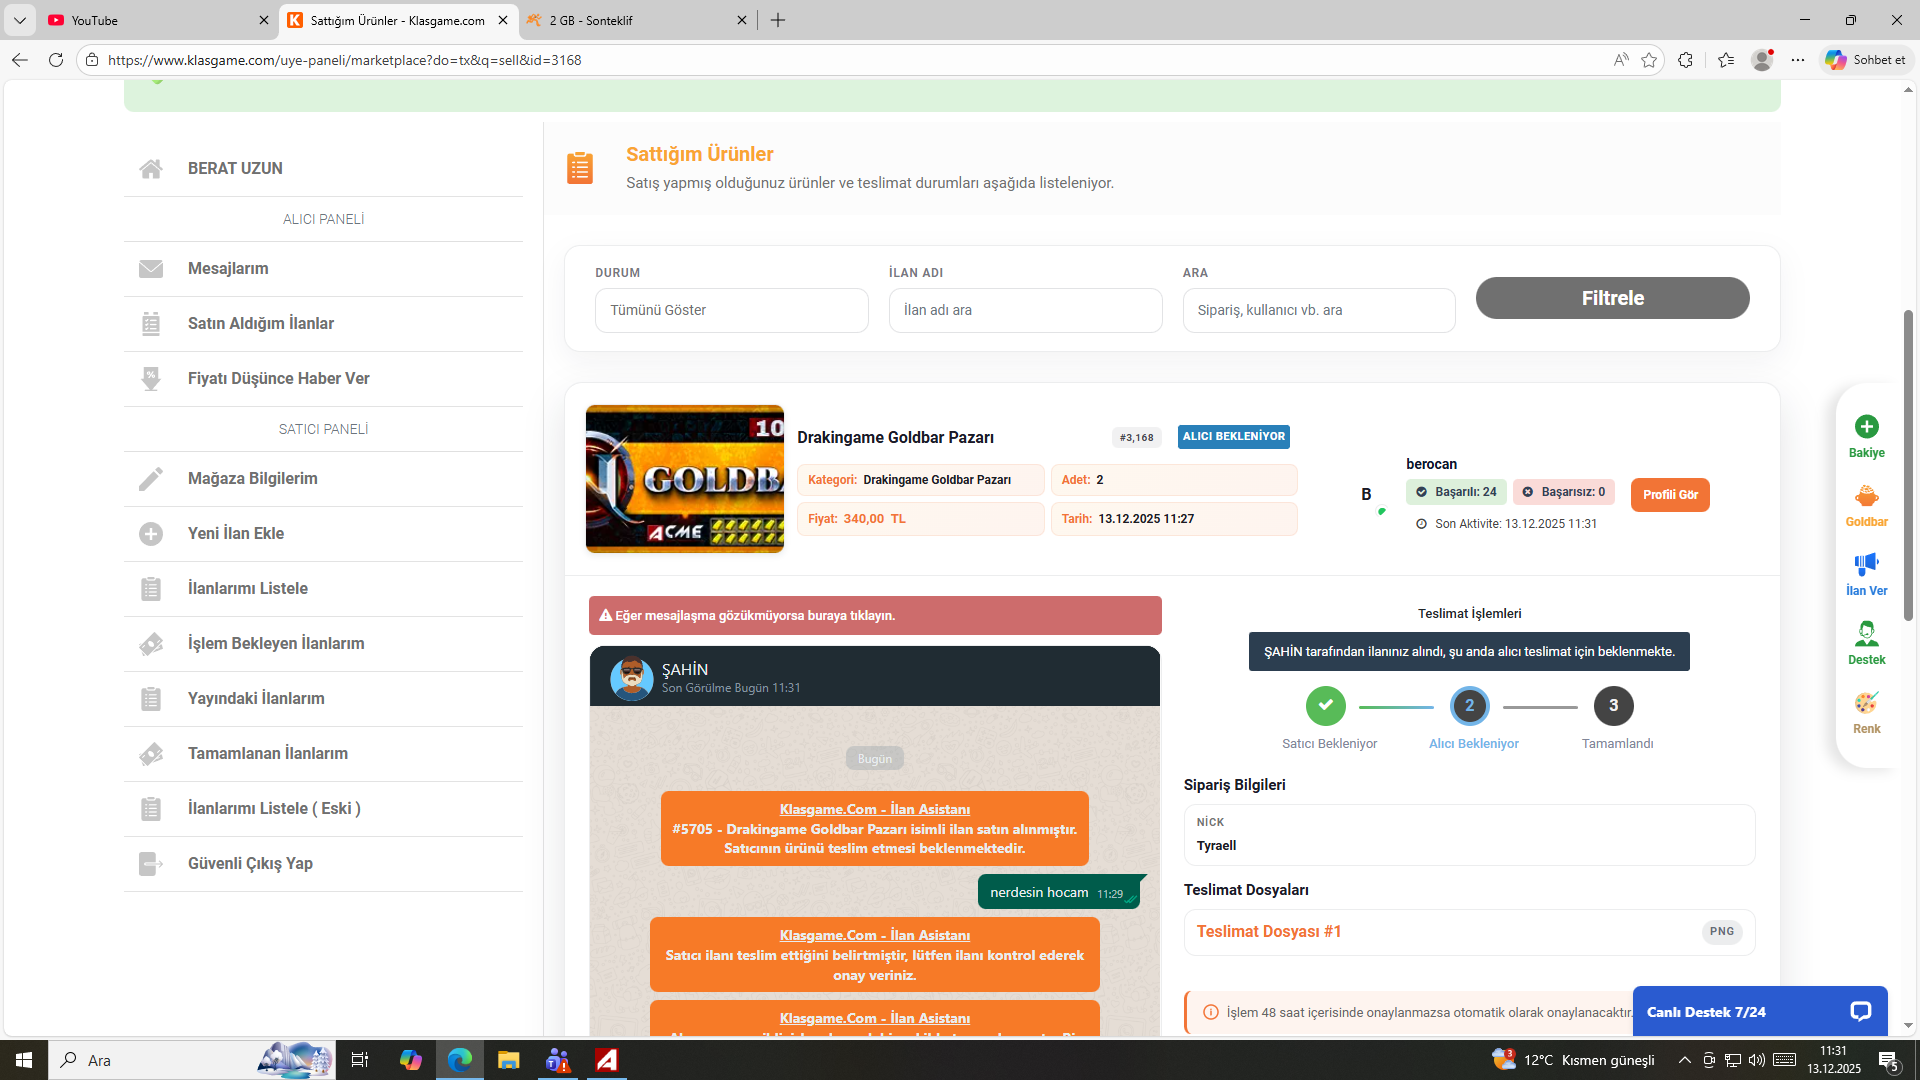Click ŞAHİN's avatar in chat header
The image size is (1920, 1080).
pos(631,678)
